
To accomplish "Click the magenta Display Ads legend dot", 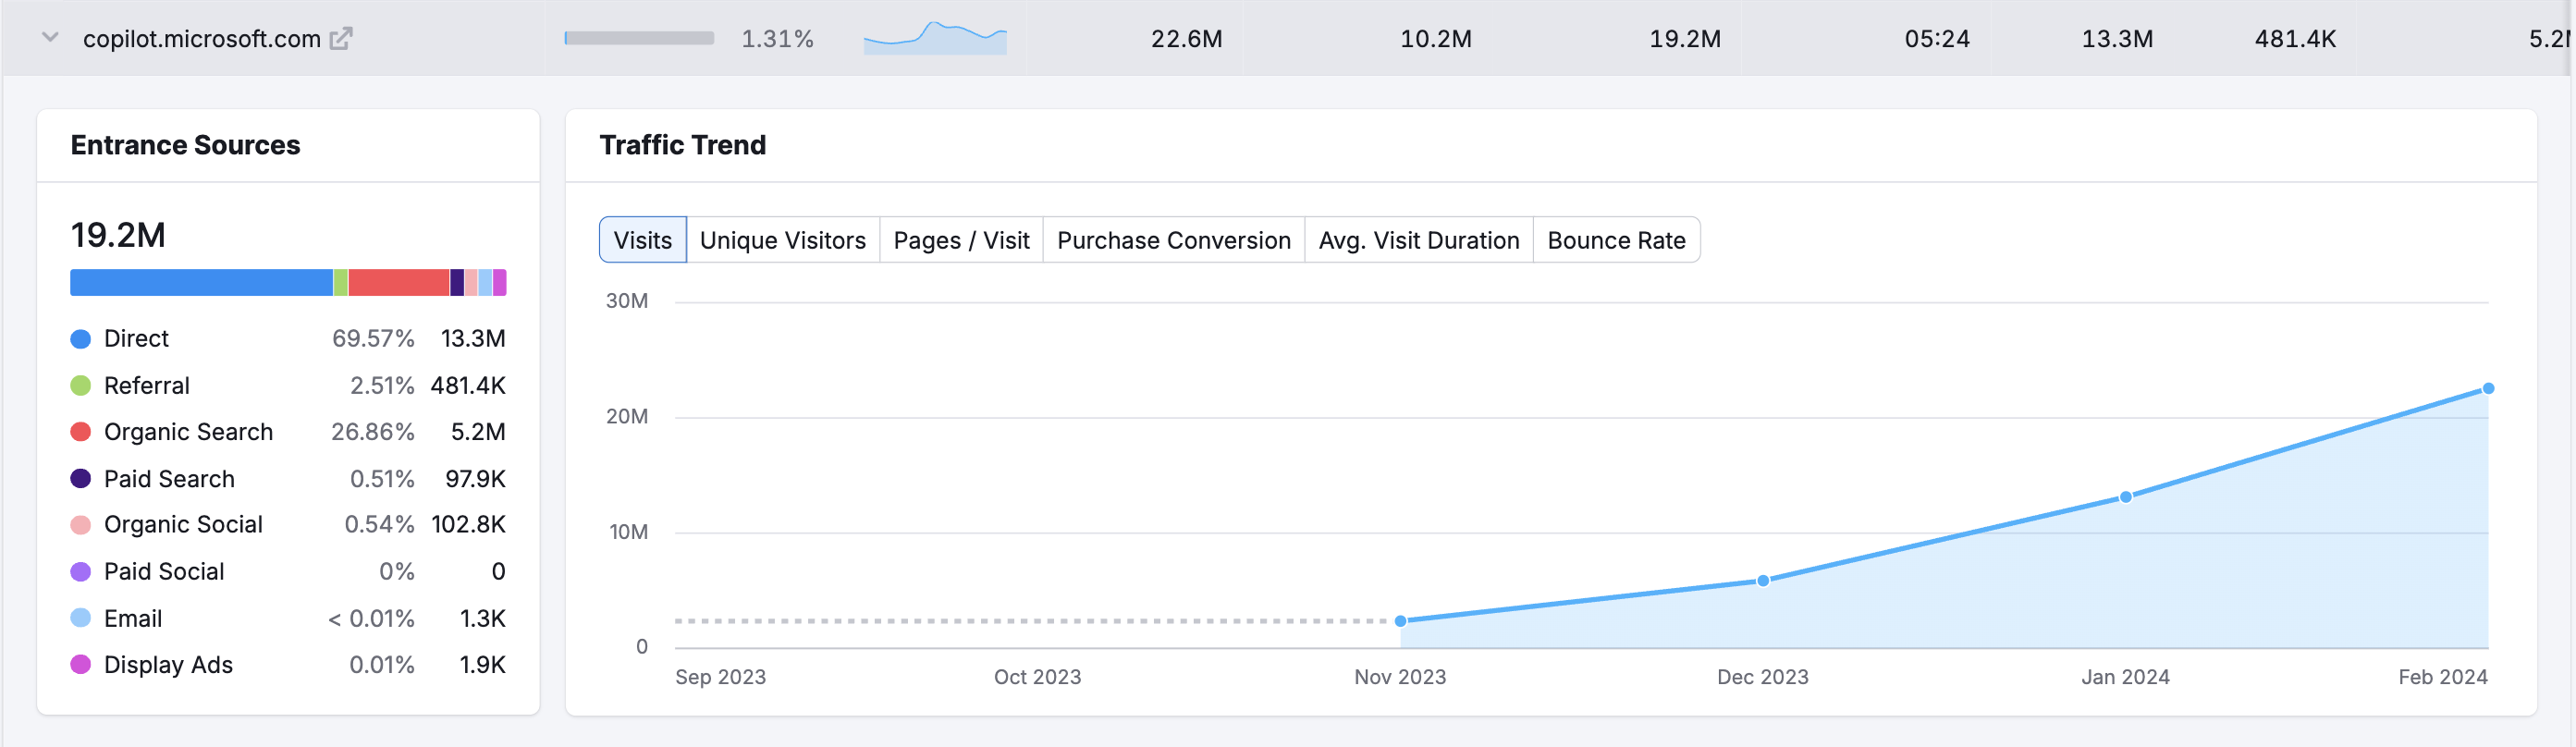I will pyautogui.click(x=81, y=665).
